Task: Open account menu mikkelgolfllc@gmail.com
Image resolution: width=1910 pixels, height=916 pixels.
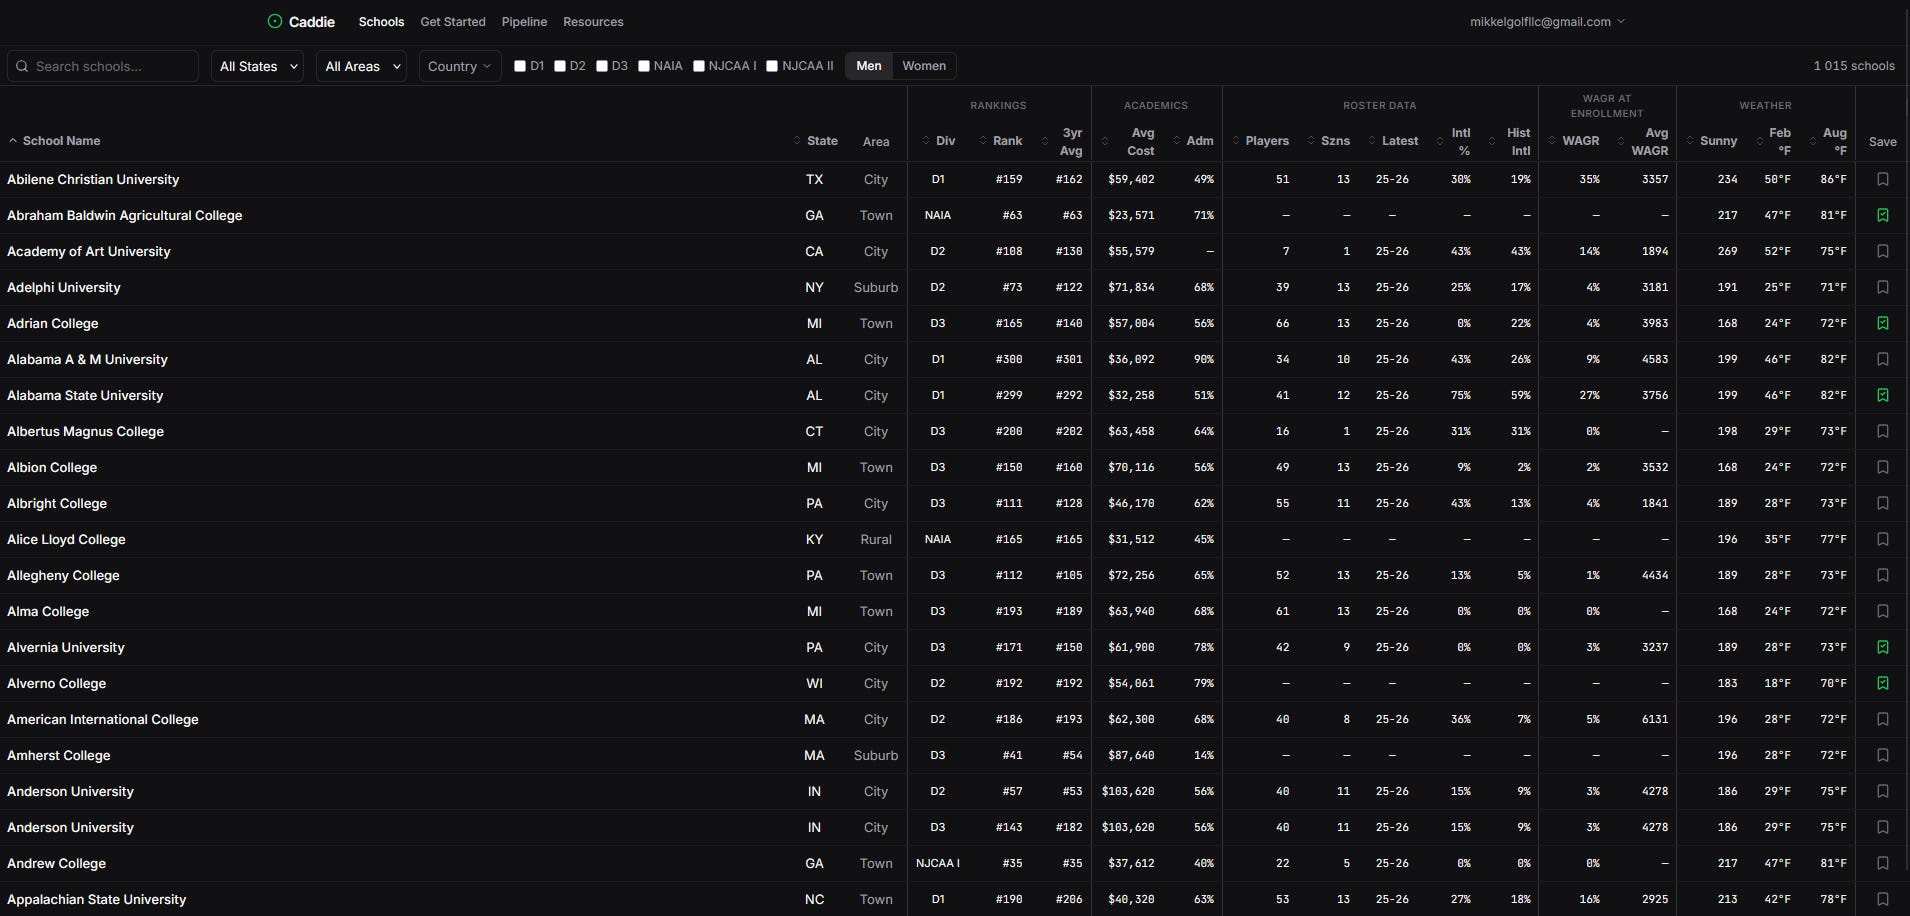Action: point(1547,21)
